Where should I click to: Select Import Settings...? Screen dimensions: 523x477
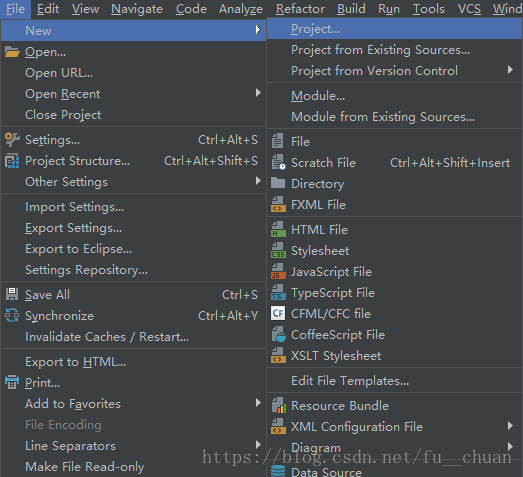click(133, 207)
